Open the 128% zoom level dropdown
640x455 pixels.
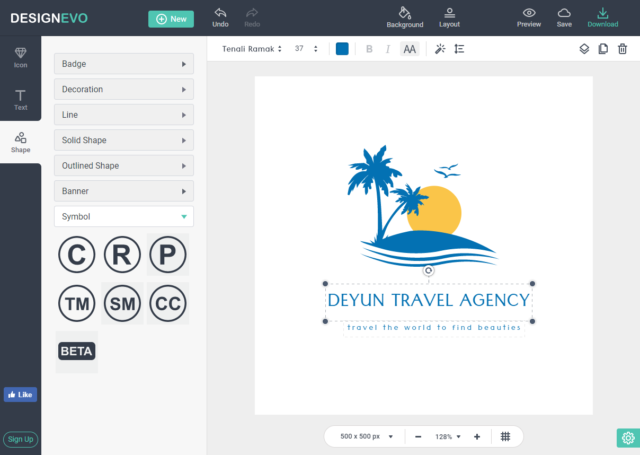pos(448,437)
